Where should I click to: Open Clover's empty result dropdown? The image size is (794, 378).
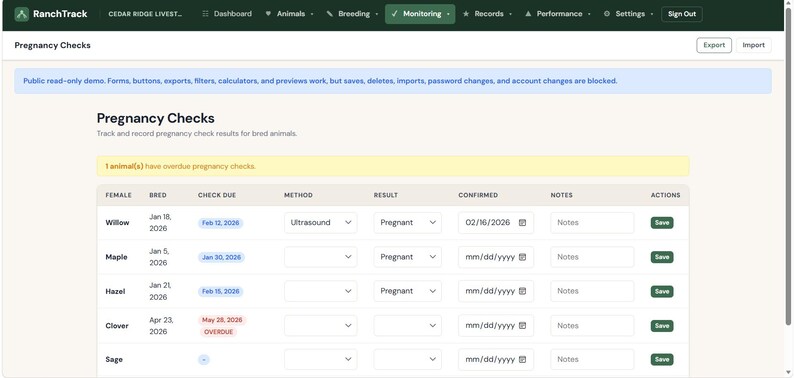click(408, 325)
